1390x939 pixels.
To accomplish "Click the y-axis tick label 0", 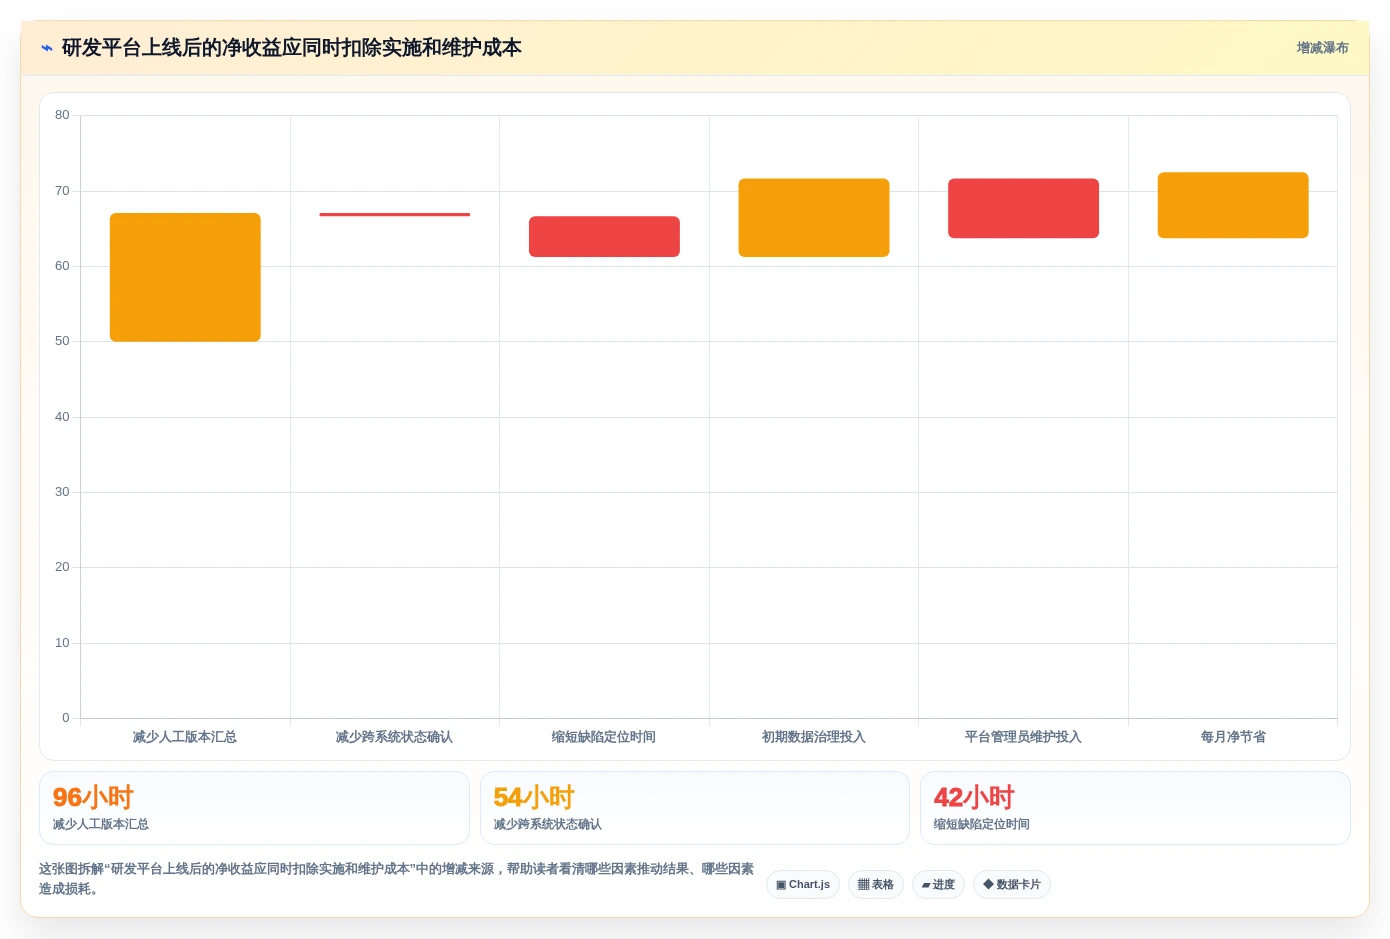I will pyautogui.click(x=66, y=718).
